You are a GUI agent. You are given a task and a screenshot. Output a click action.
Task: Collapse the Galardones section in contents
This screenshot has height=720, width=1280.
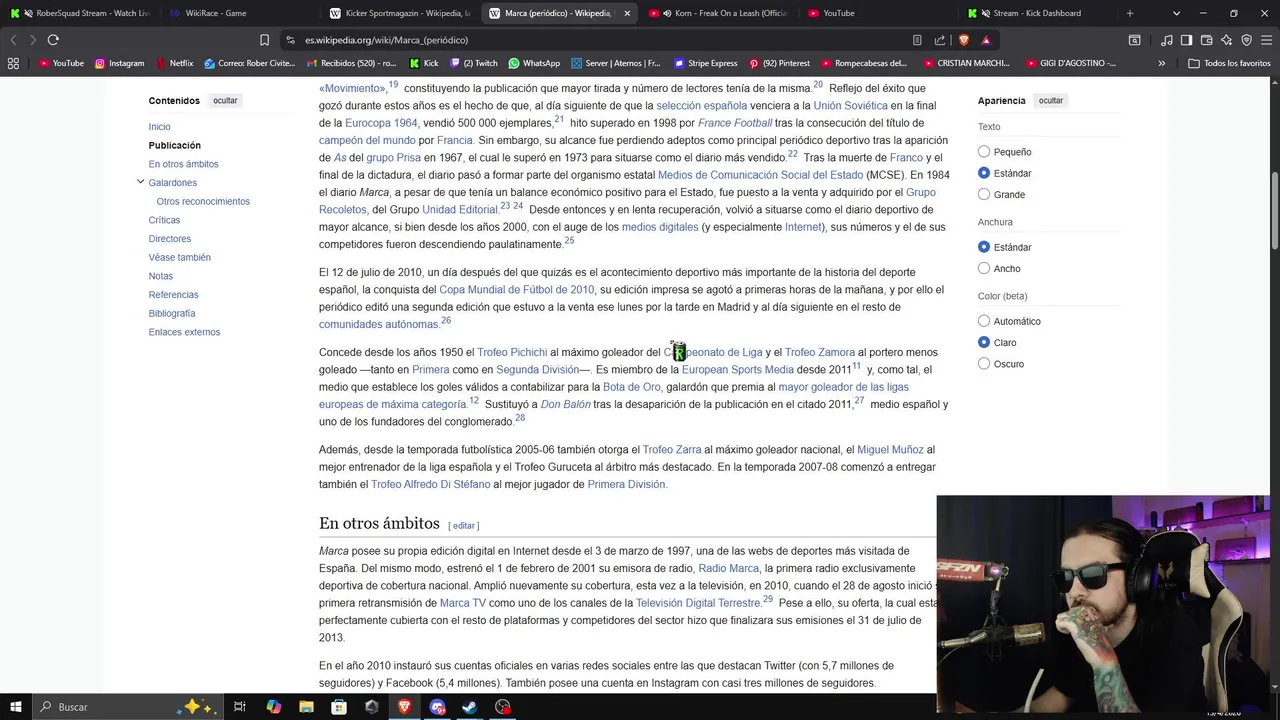tap(140, 182)
